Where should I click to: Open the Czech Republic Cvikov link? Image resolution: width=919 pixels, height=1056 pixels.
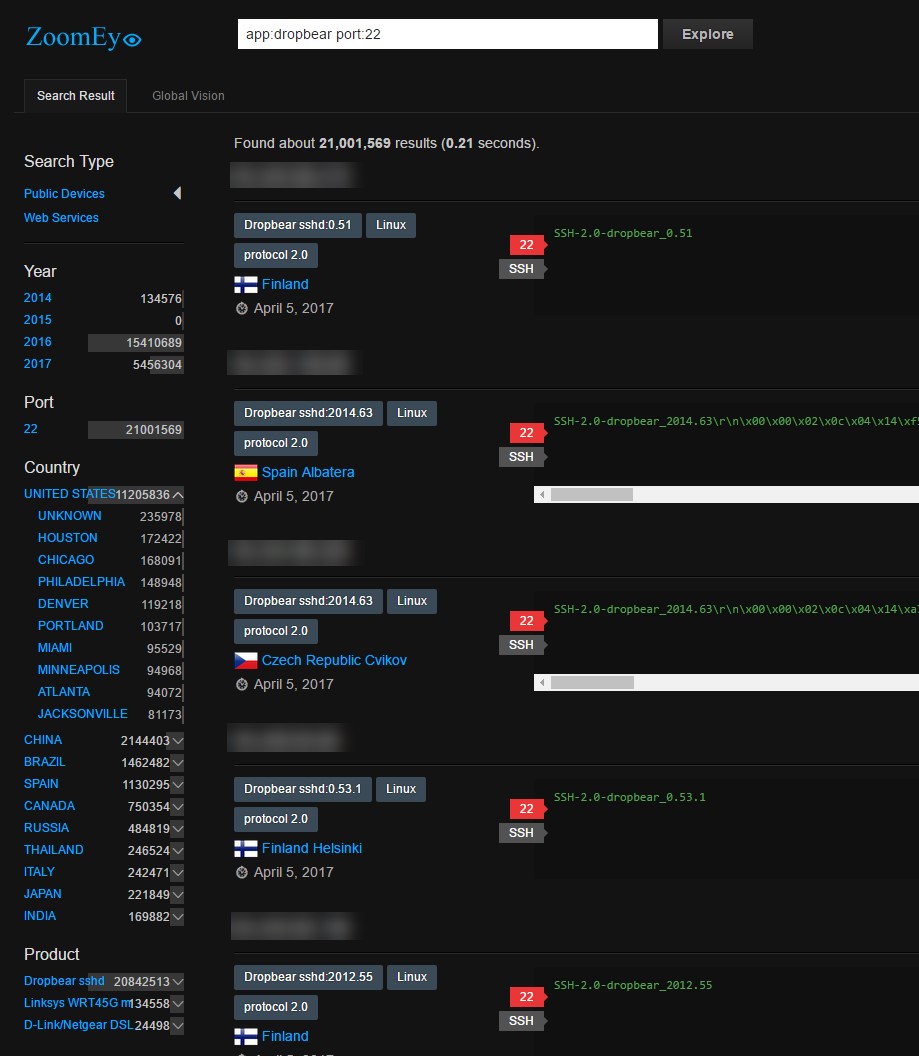334,660
